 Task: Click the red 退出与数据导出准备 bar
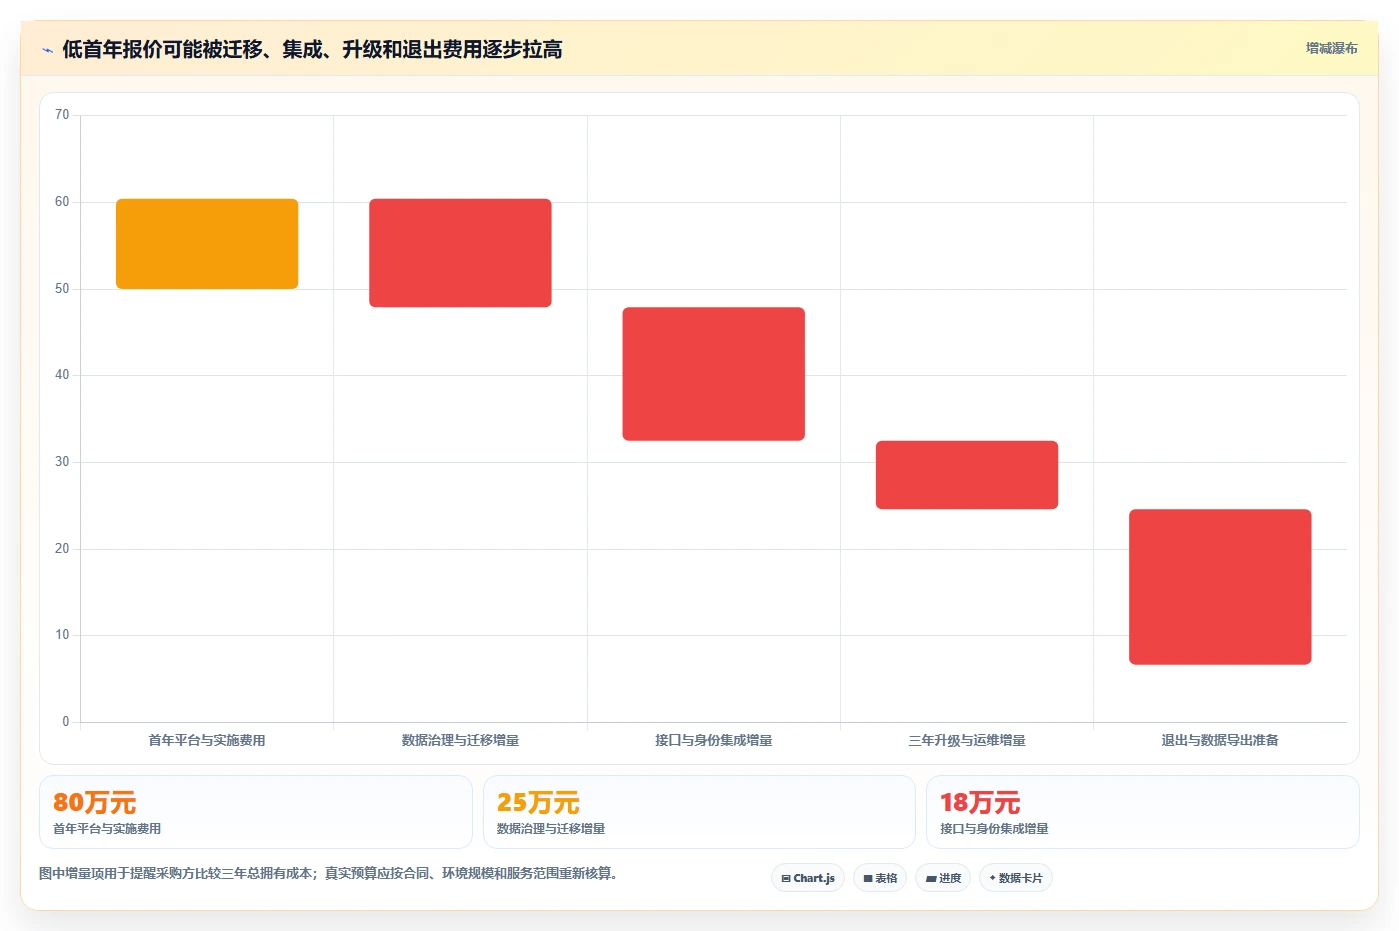tap(1220, 587)
